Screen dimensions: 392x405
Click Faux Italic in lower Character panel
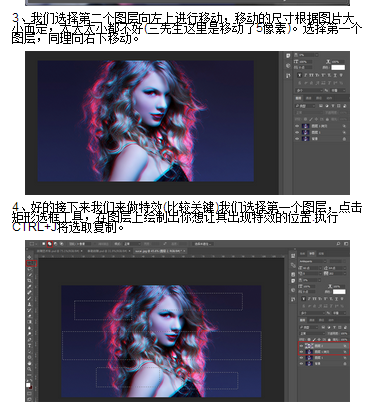pyautogui.click(x=309, y=299)
